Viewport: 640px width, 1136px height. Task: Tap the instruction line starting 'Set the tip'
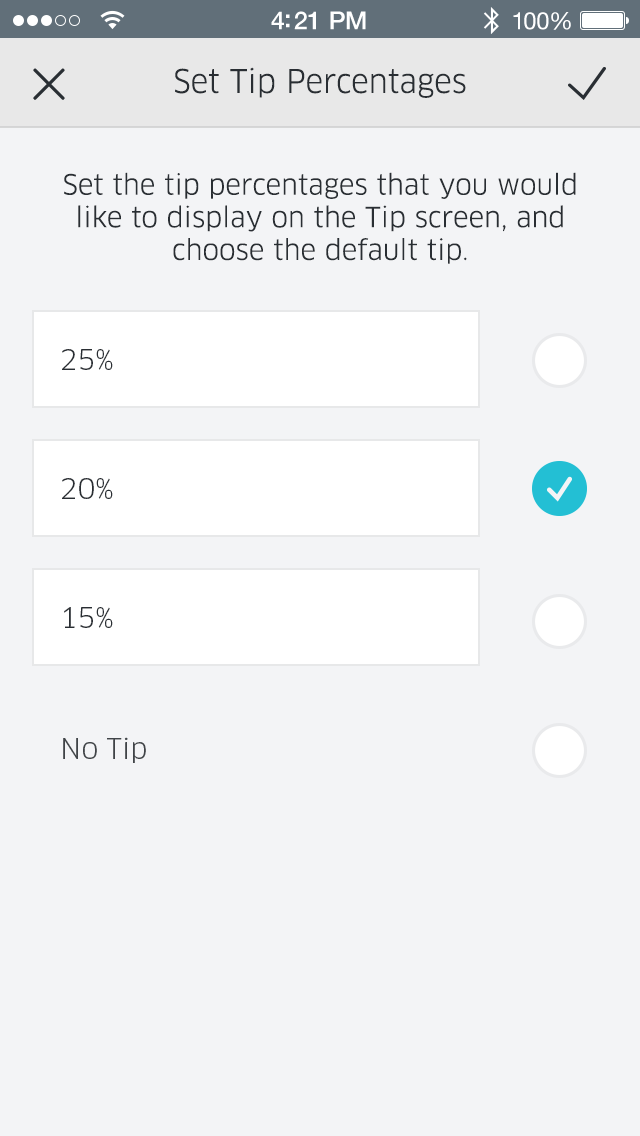(320, 185)
